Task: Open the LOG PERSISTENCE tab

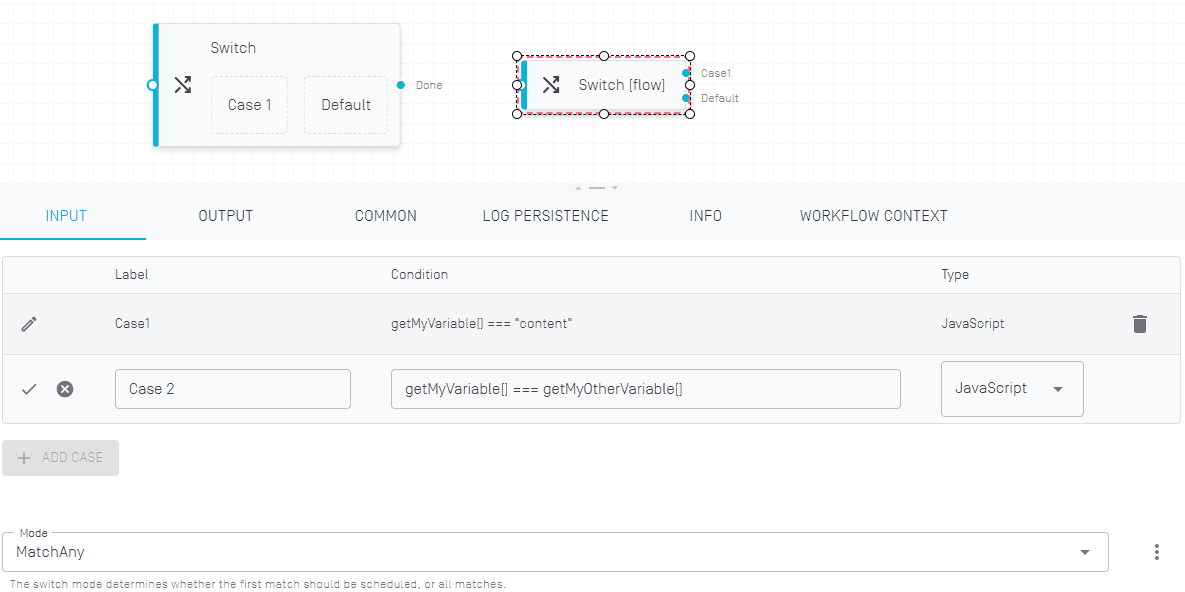Action: pyautogui.click(x=545, y=216)
